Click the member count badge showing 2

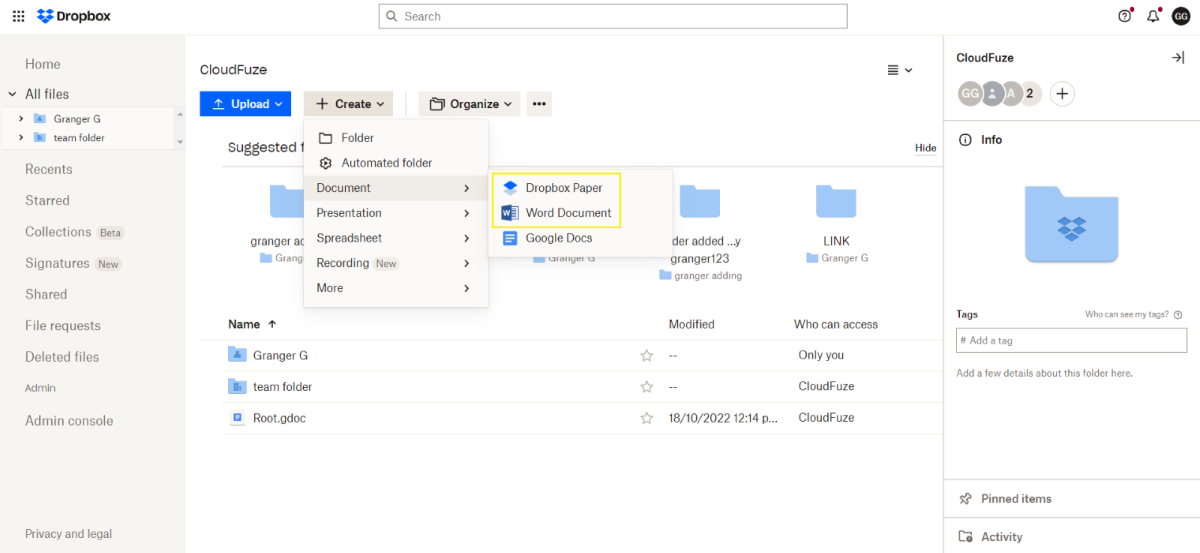click(x=1030, y=94)
